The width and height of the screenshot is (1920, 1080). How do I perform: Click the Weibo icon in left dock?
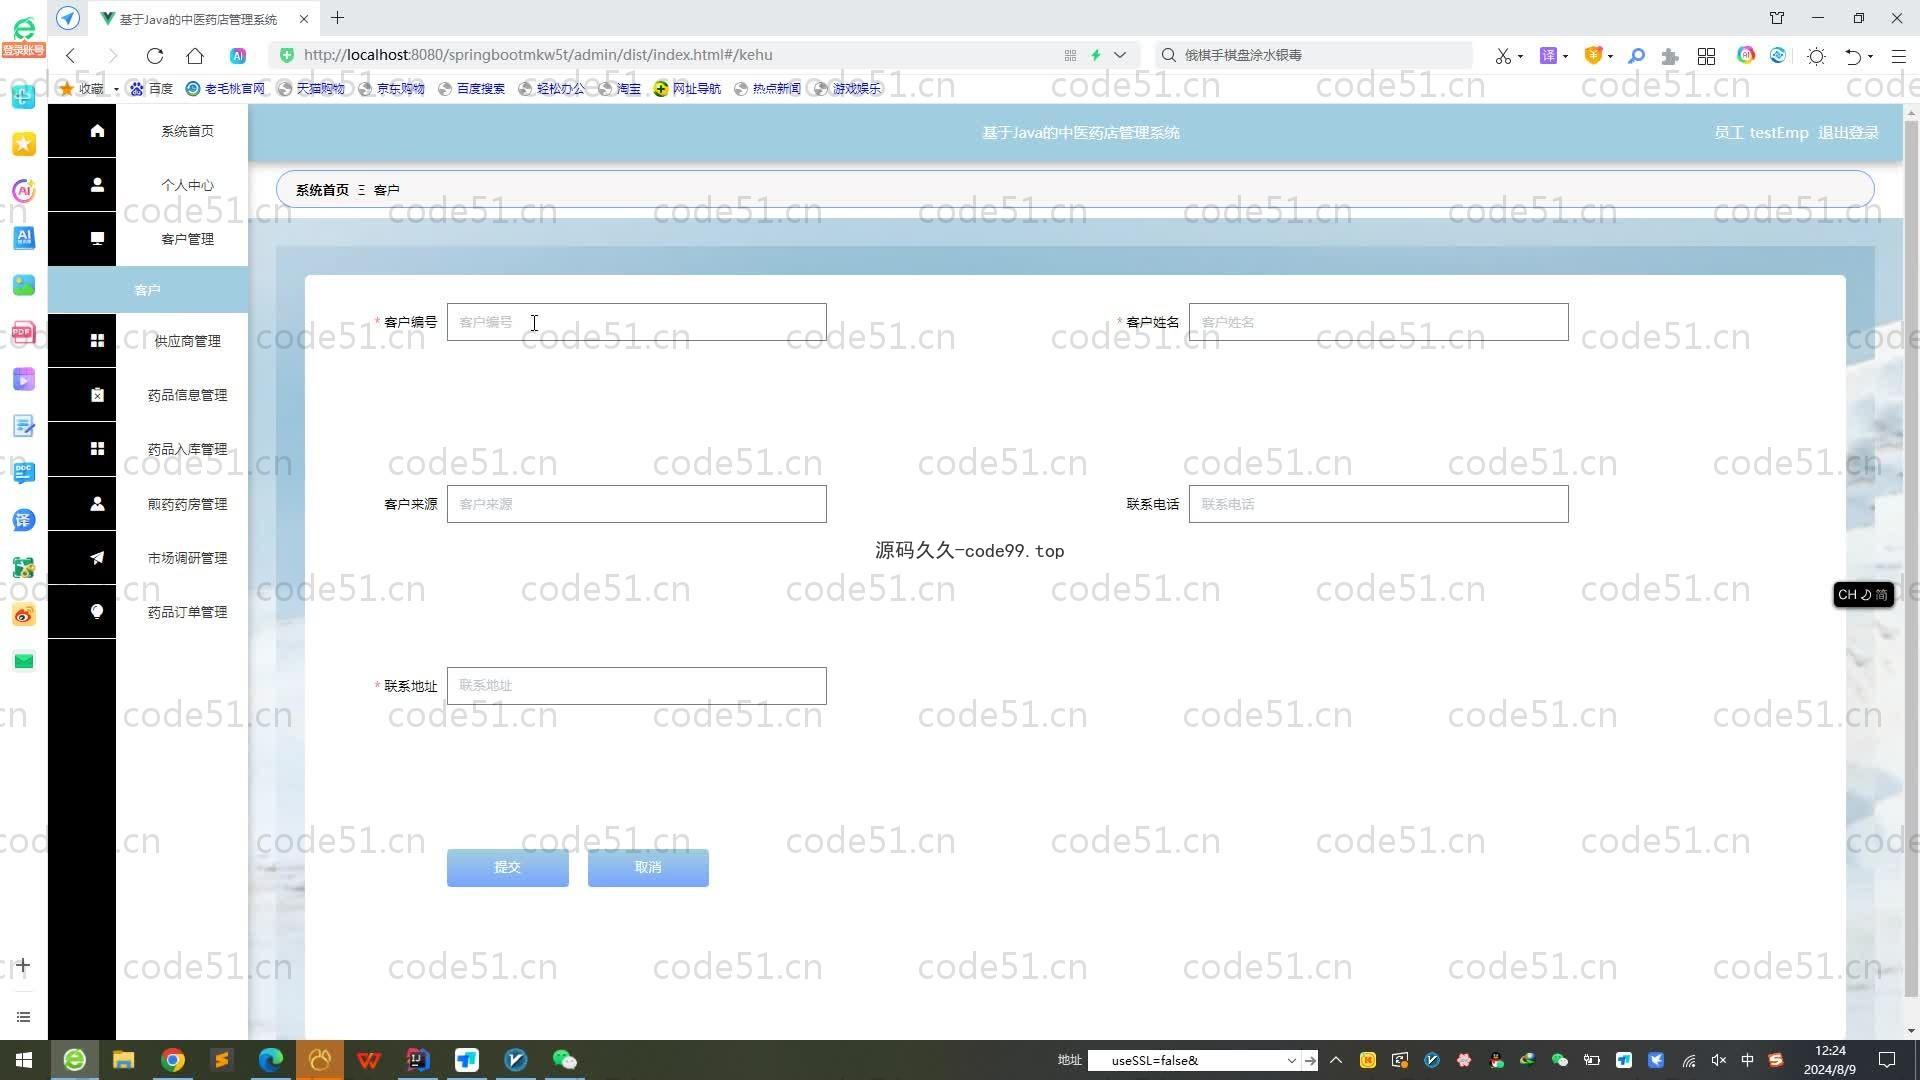click(24, 614)
